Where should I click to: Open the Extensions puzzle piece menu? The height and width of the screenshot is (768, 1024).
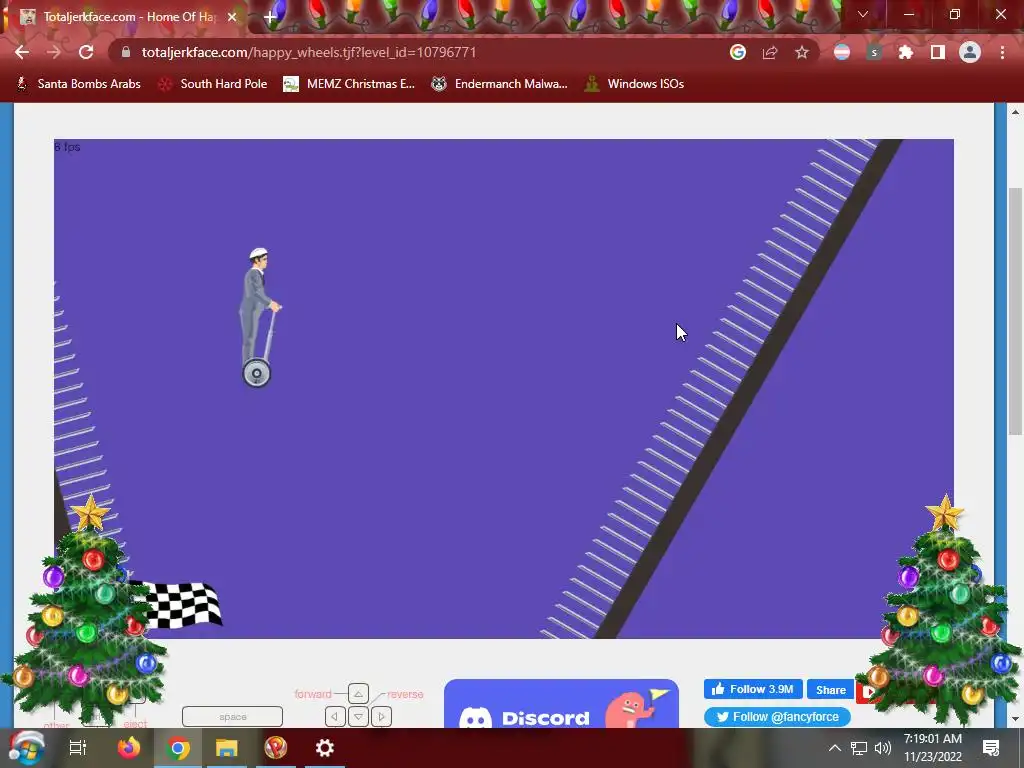tap(906, 52)
